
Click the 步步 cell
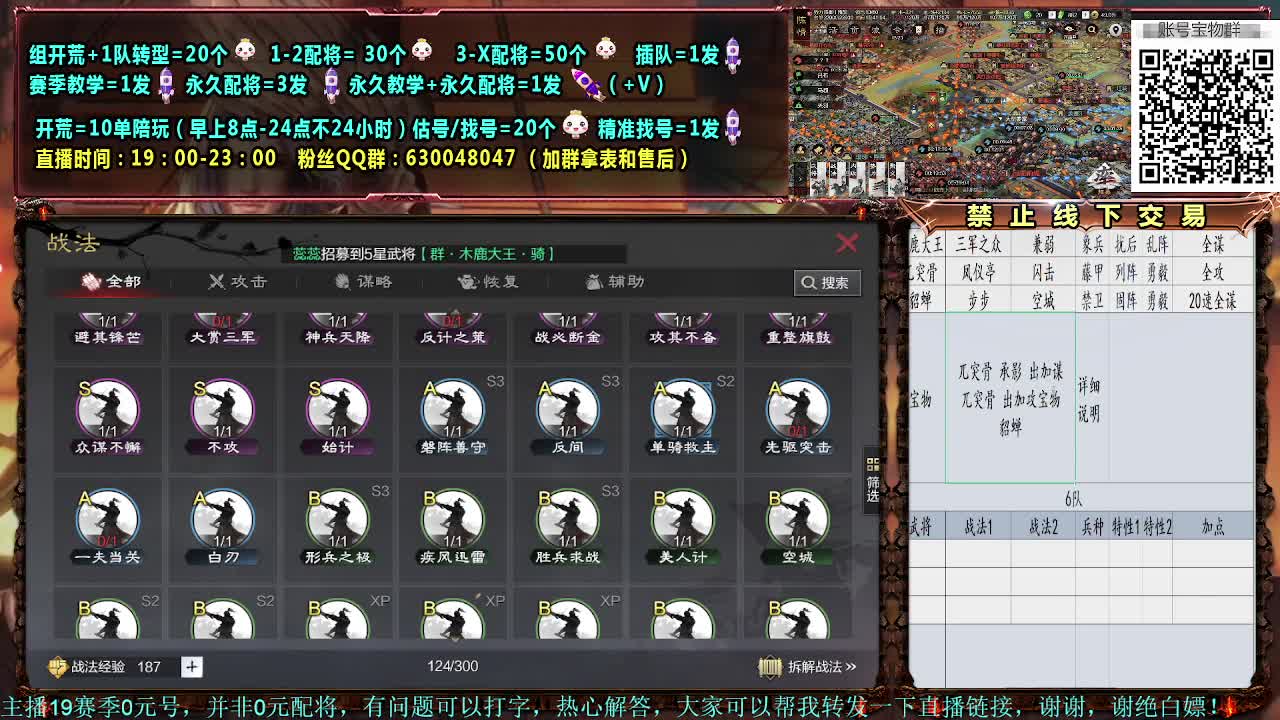(x=978, y=300)
